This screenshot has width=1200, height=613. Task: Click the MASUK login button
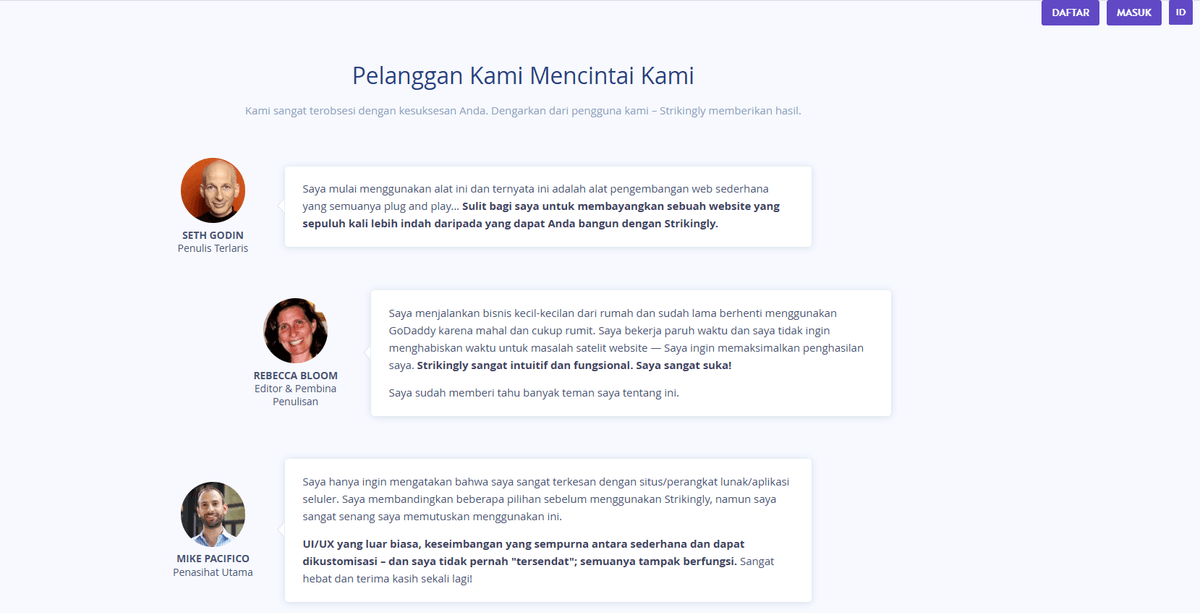point(1133,12)
